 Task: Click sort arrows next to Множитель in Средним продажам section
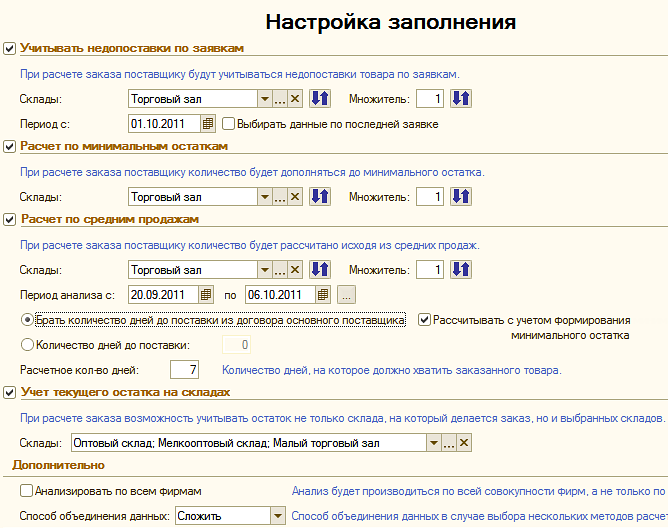[x=461, y=269]
